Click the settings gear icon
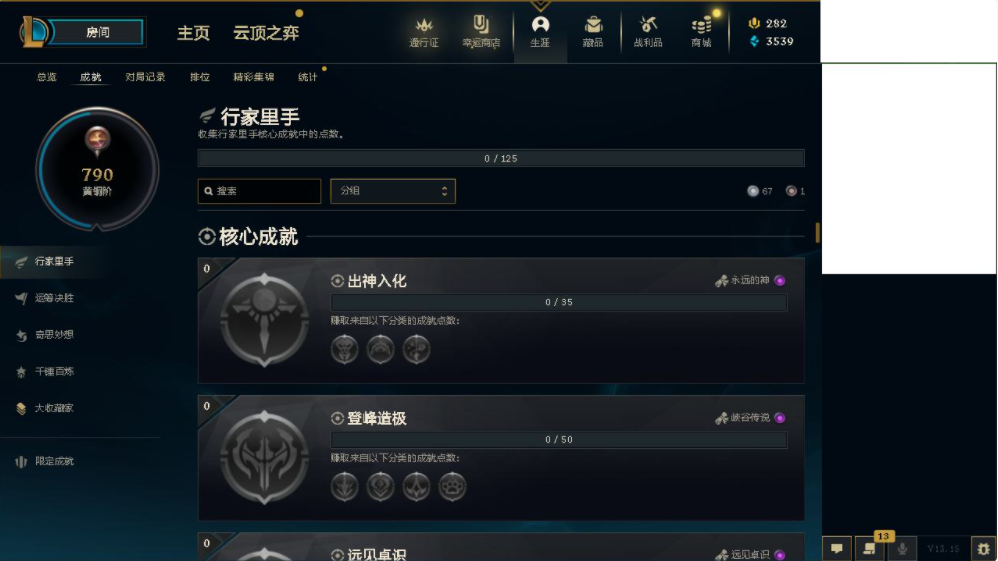998x561 pixels. click(x=983, y=548)
